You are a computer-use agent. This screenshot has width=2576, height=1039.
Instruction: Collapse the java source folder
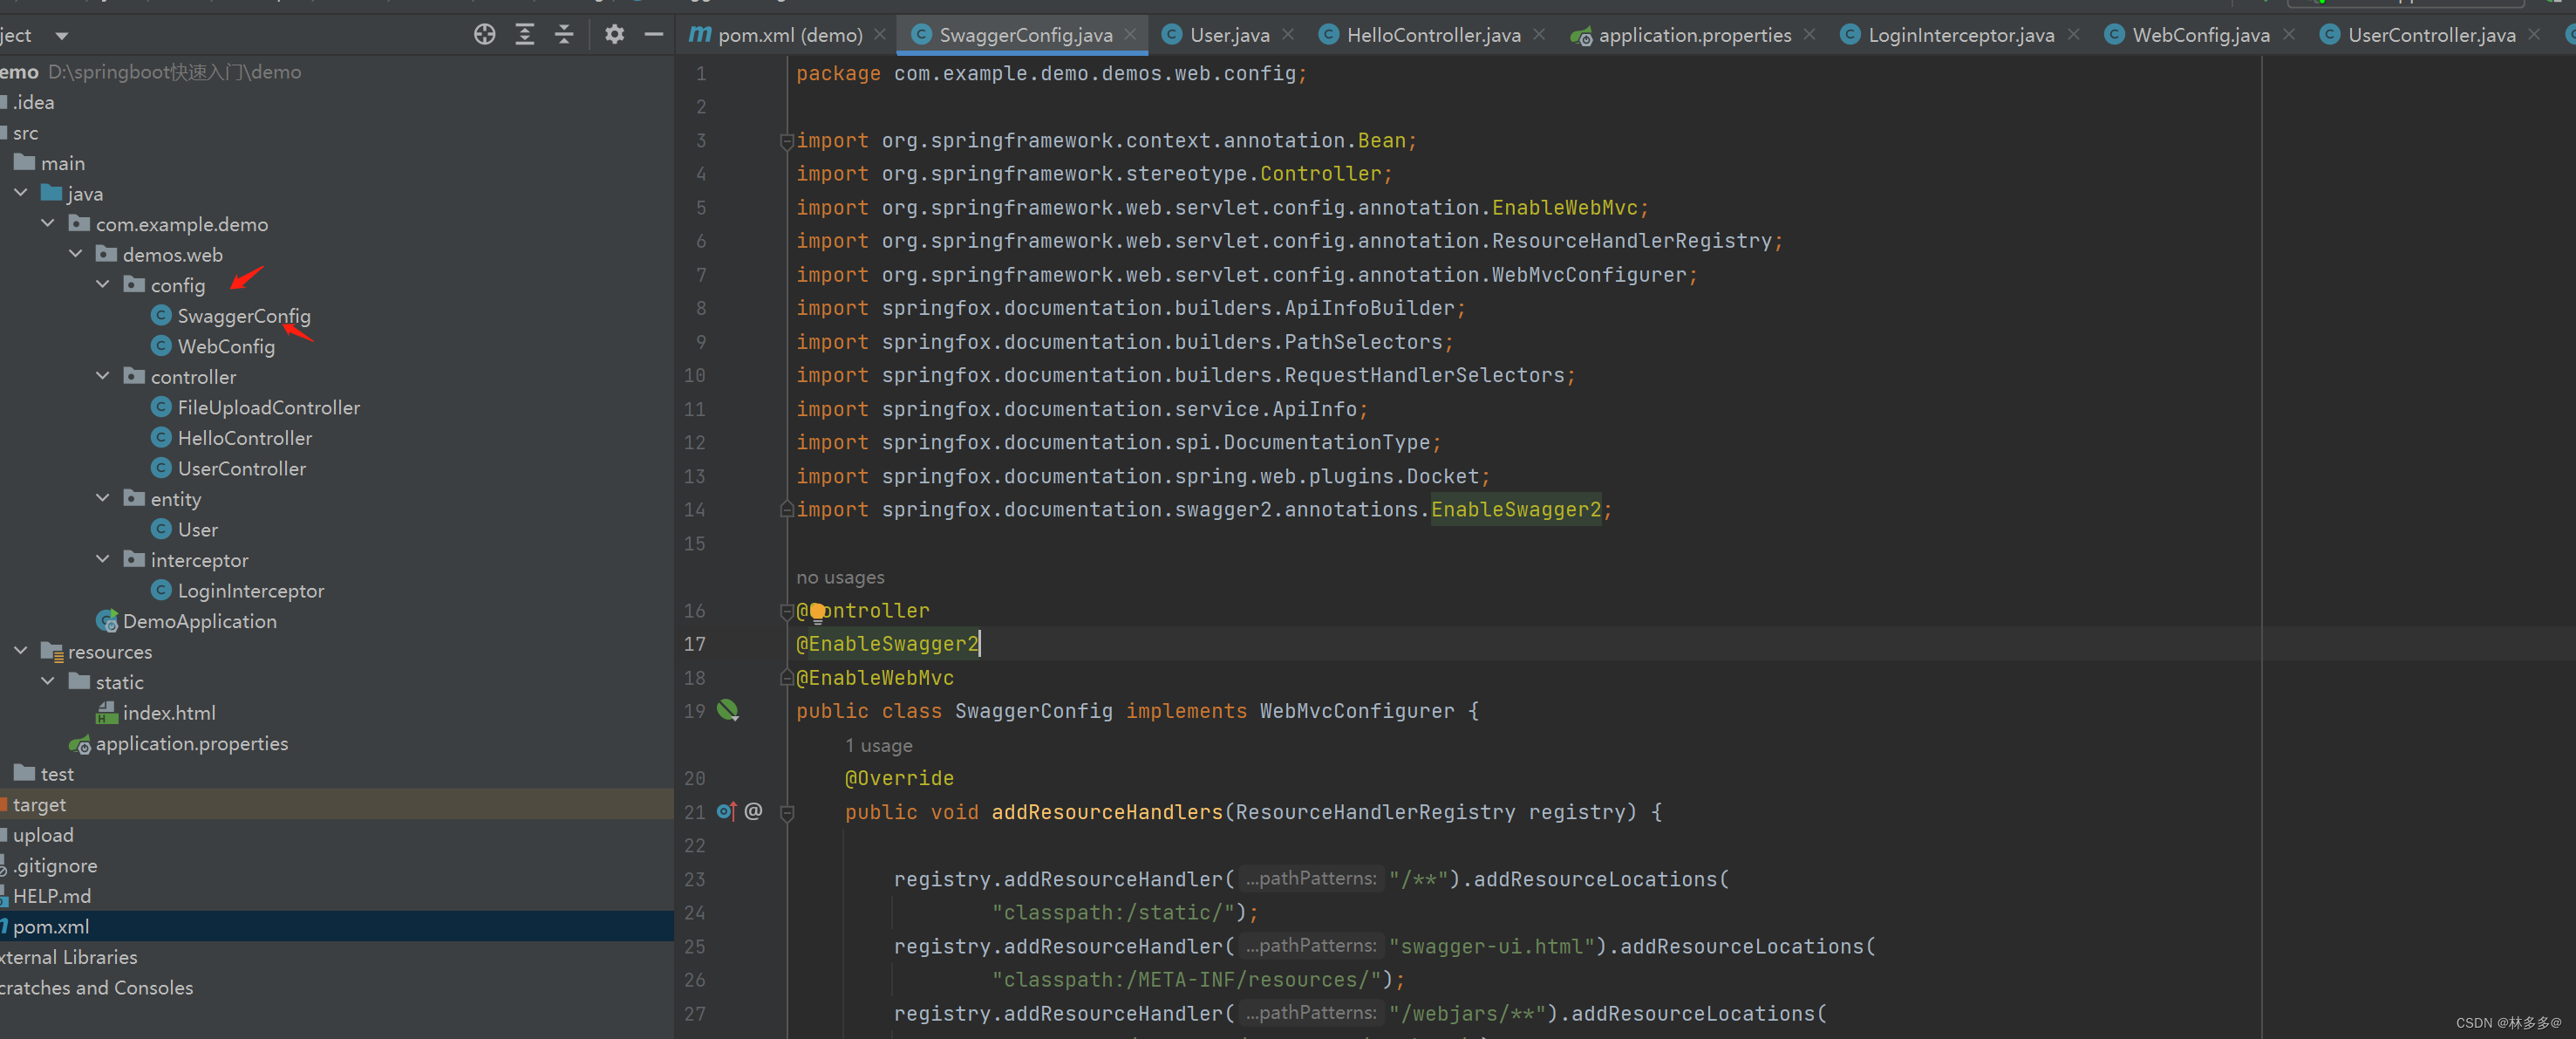click(x=21, y=193)
